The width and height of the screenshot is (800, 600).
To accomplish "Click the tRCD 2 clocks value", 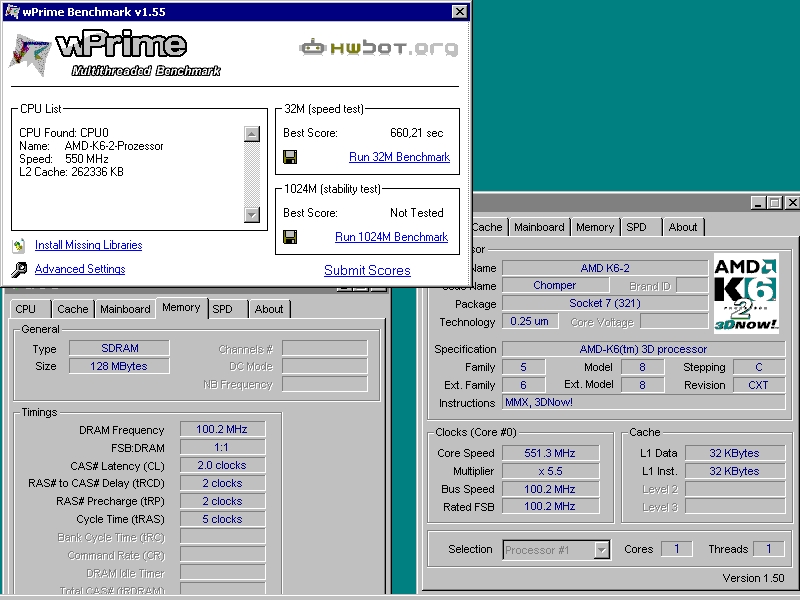I will (x=222, y=483).
